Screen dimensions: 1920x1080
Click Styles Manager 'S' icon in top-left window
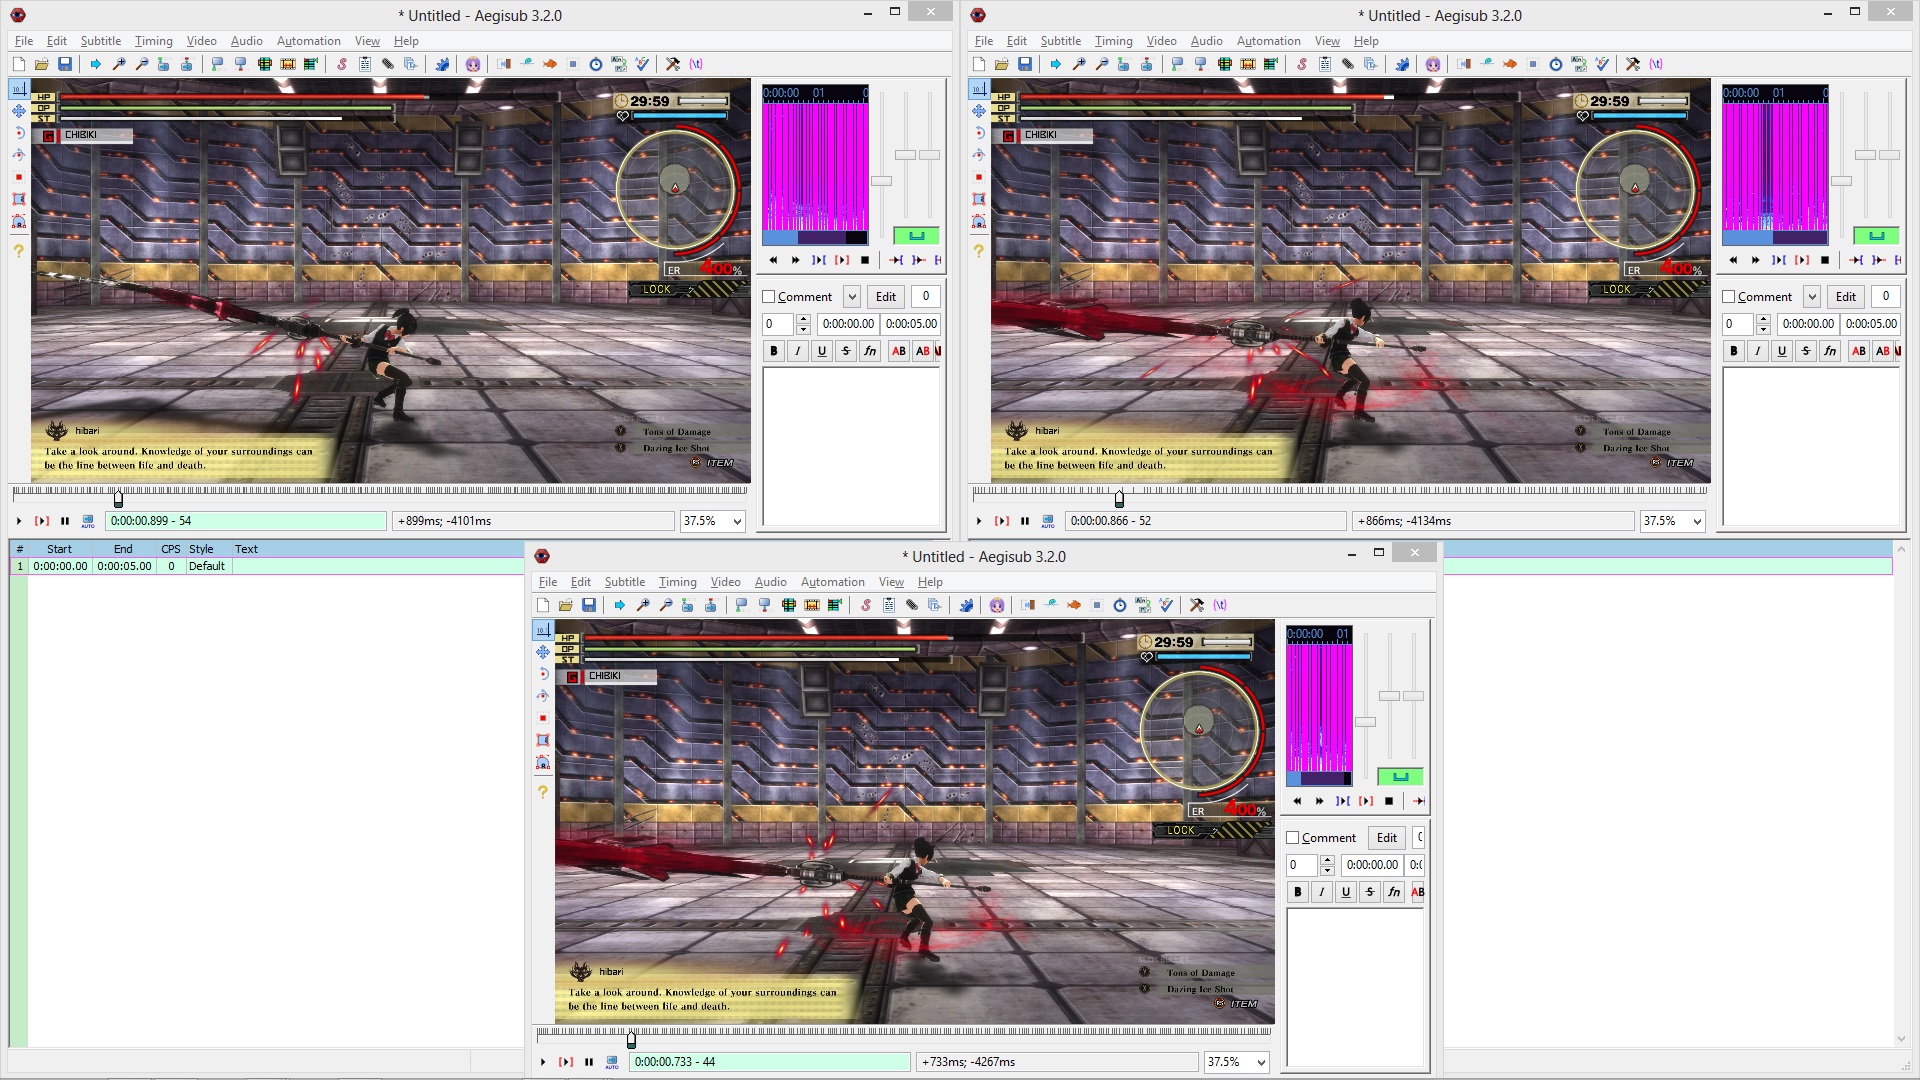(x=342, y=64)
